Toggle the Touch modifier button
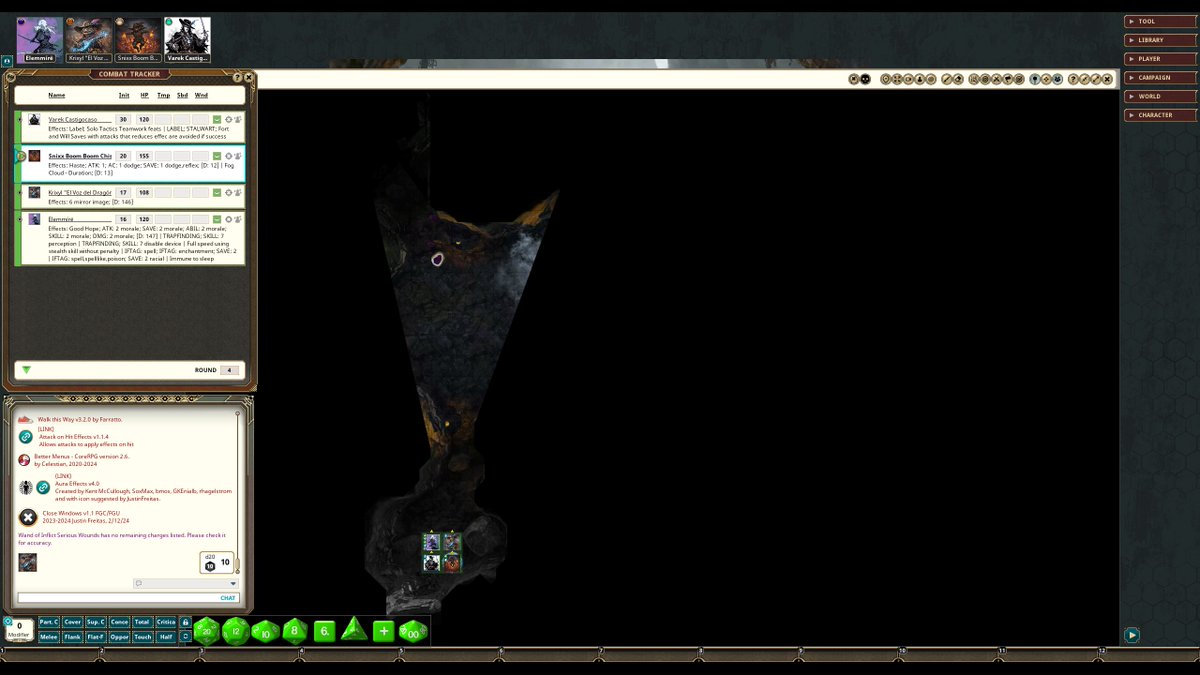 [x=143, y=637]
